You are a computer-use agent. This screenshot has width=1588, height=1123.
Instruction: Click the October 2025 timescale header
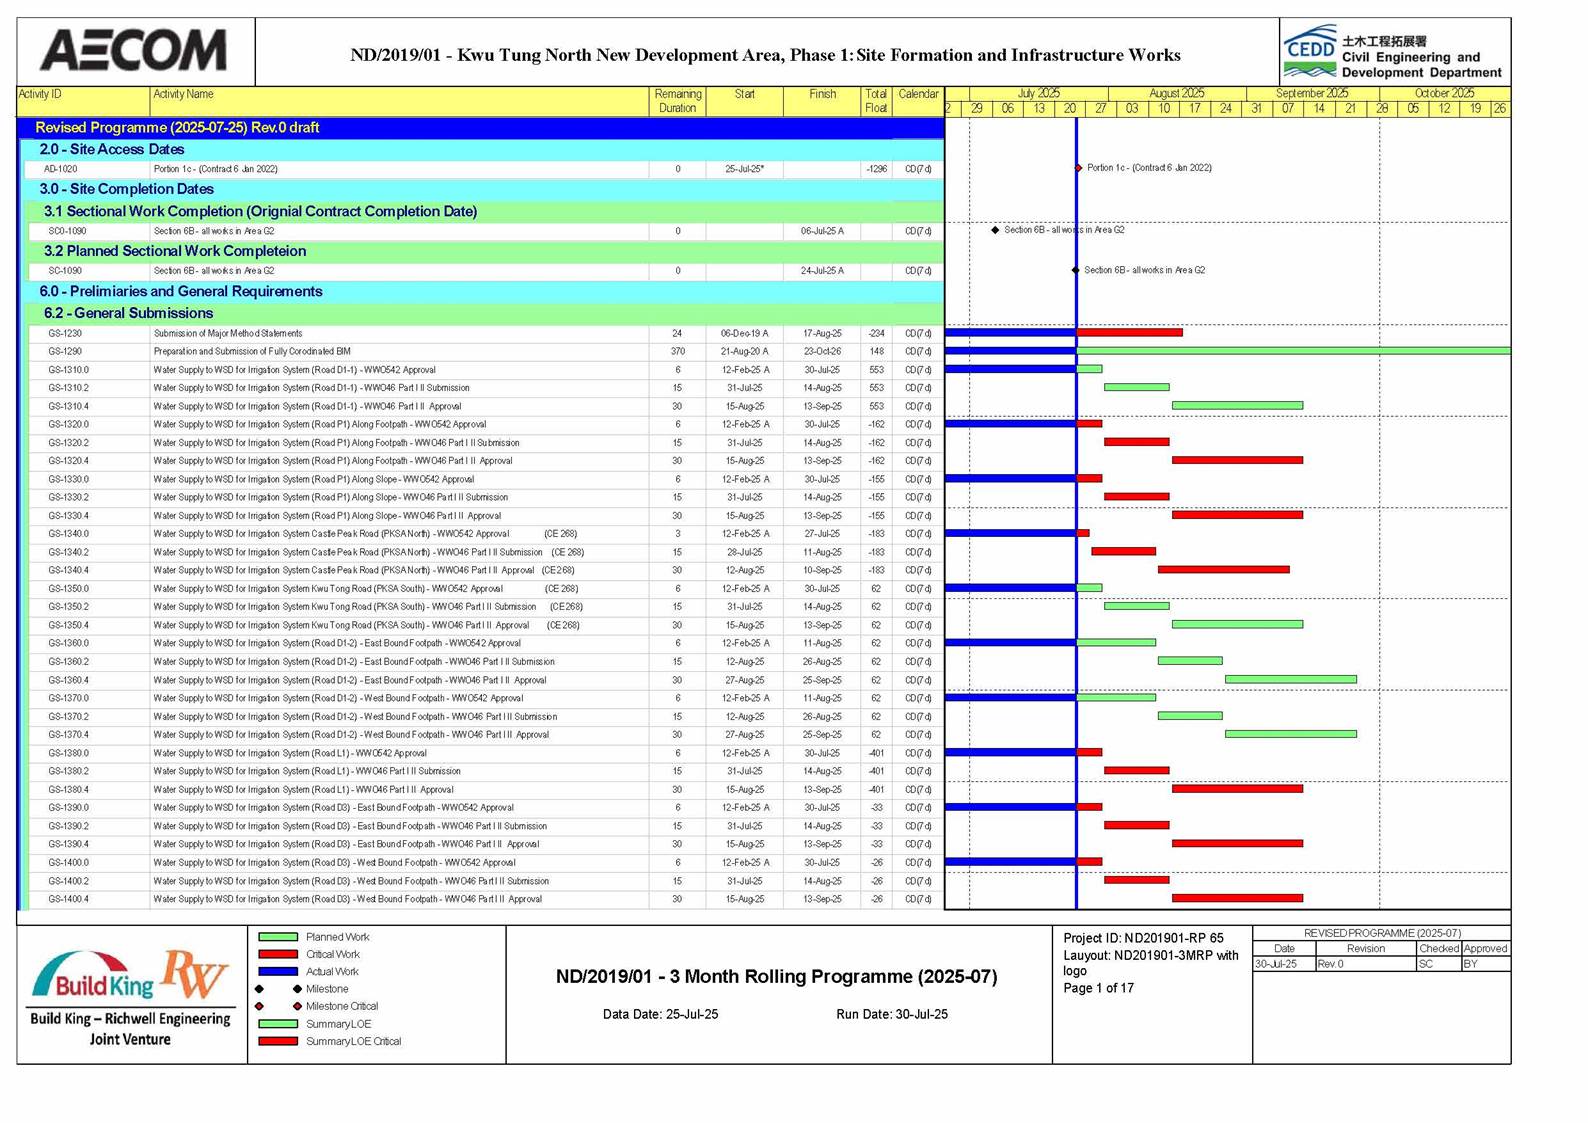(1444, 93)
